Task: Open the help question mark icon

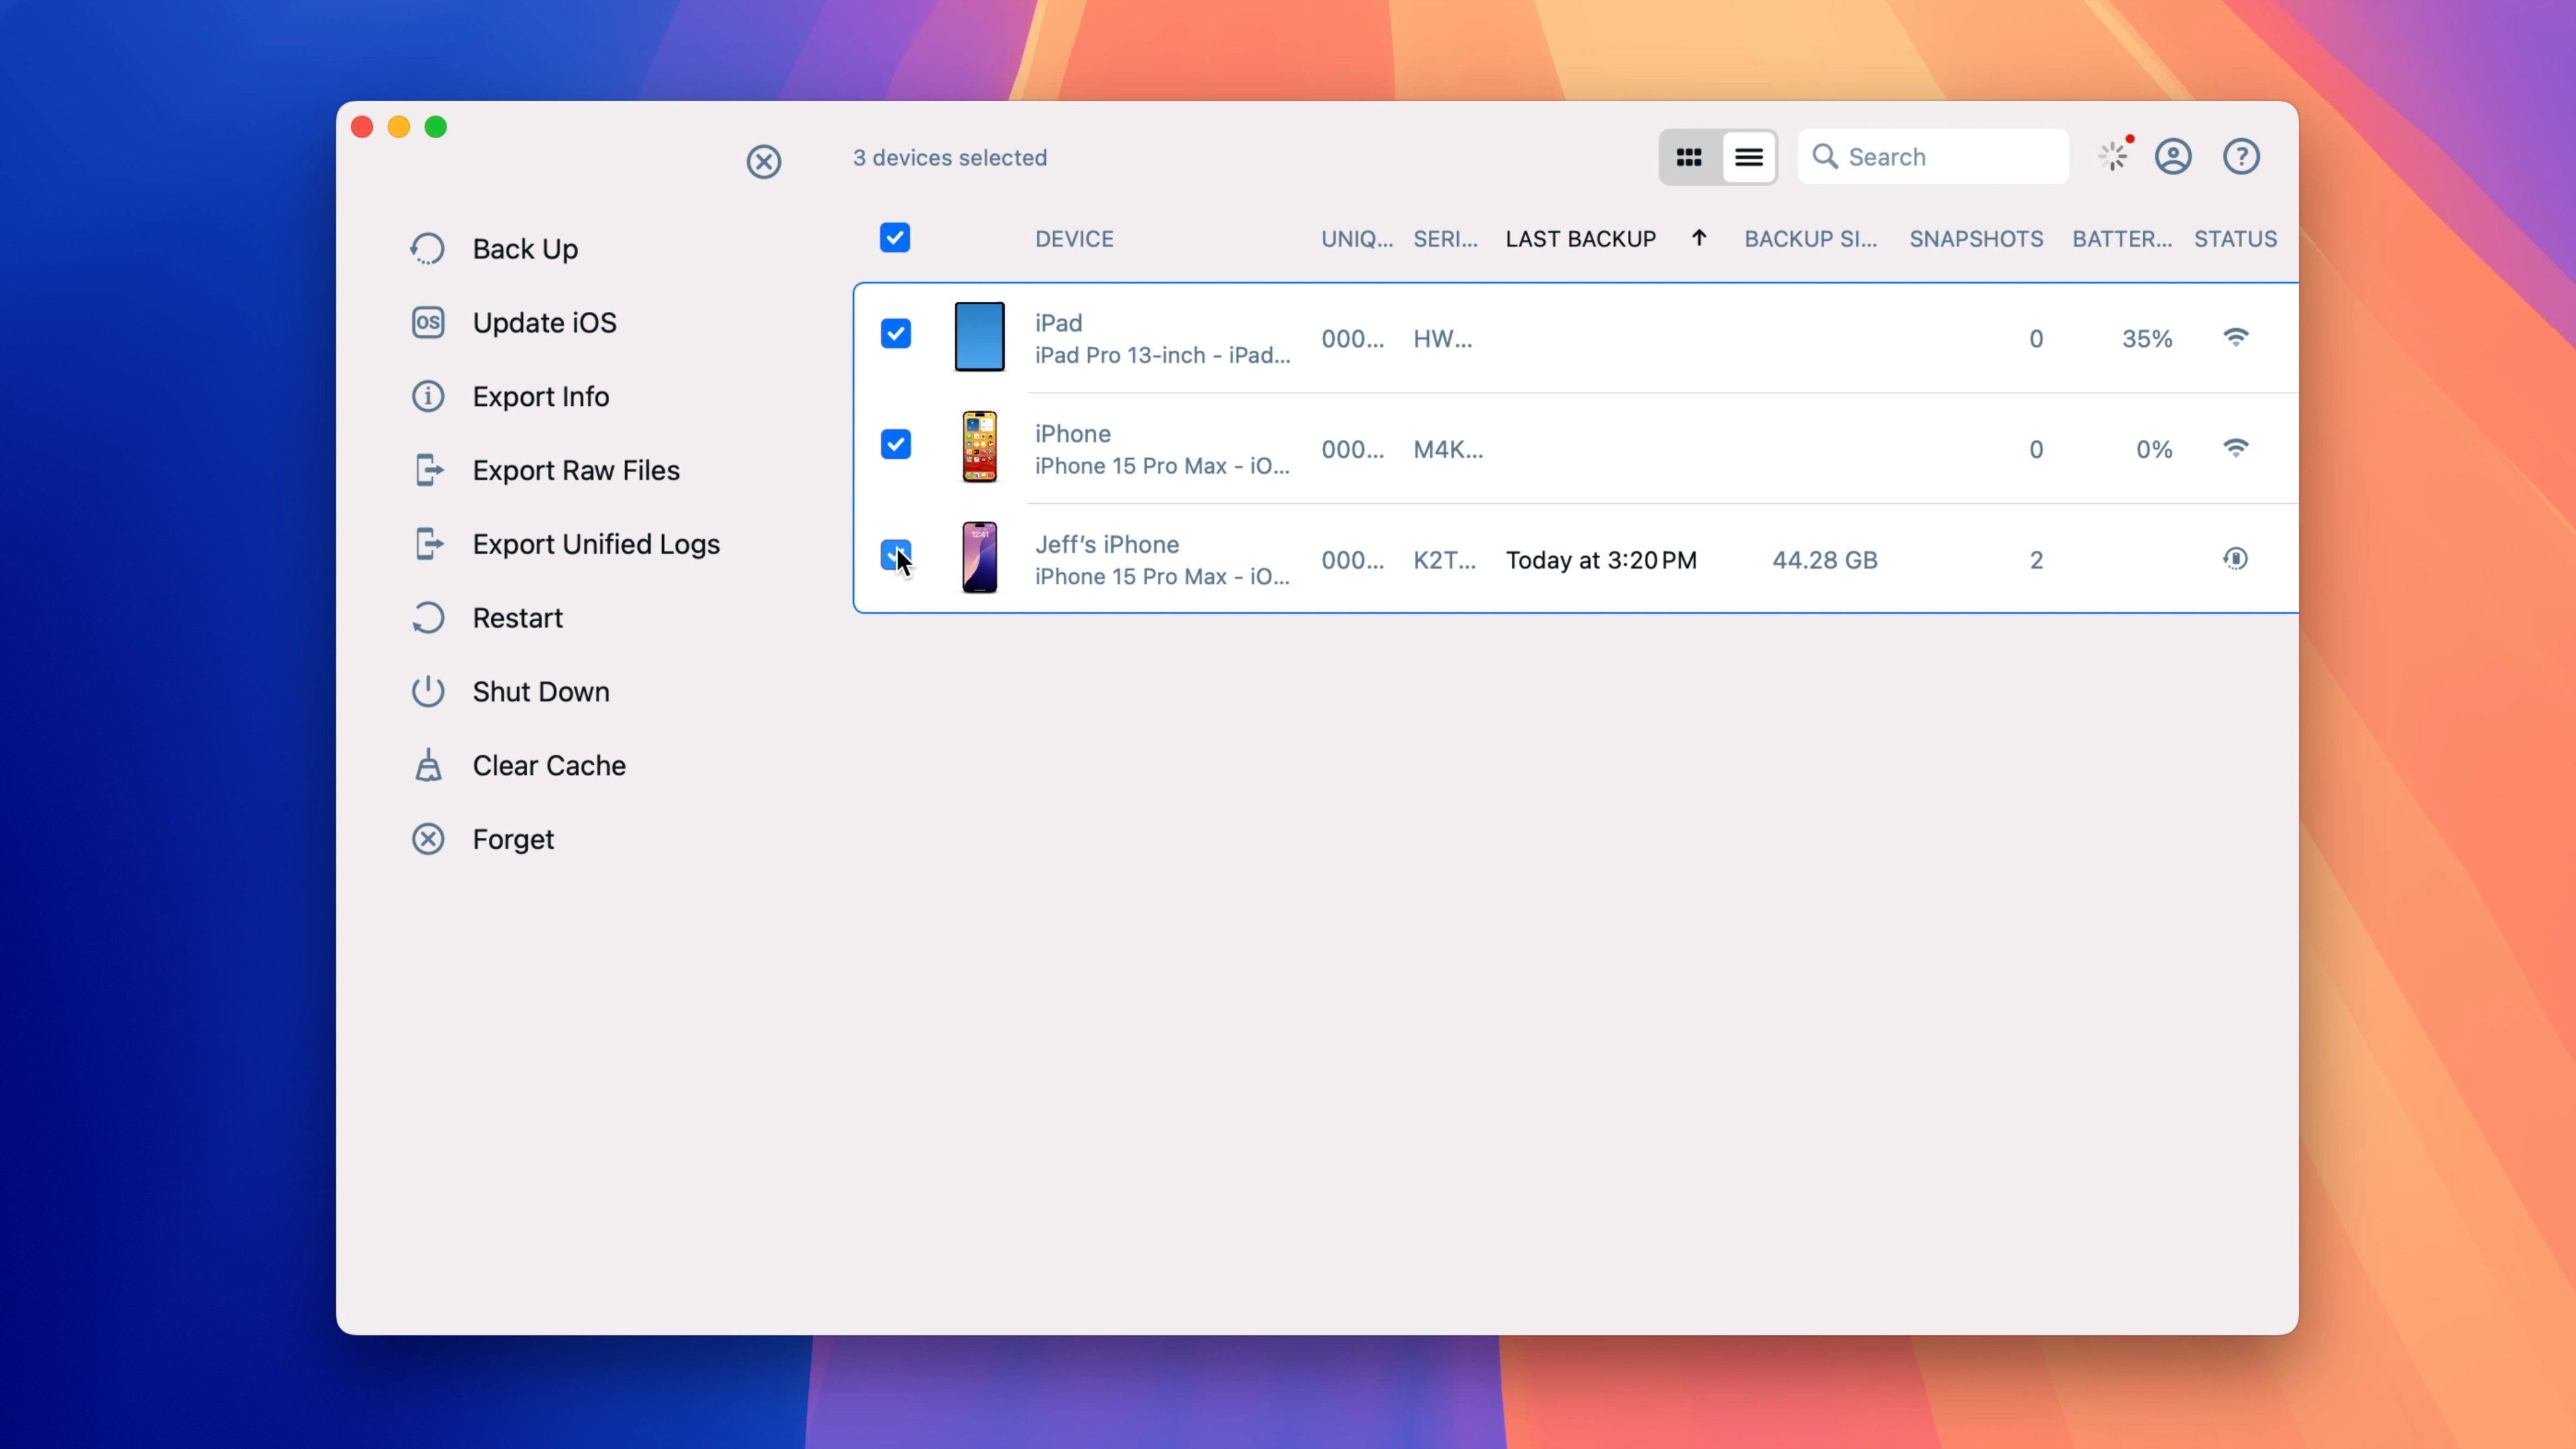Action: point(2241,157)
